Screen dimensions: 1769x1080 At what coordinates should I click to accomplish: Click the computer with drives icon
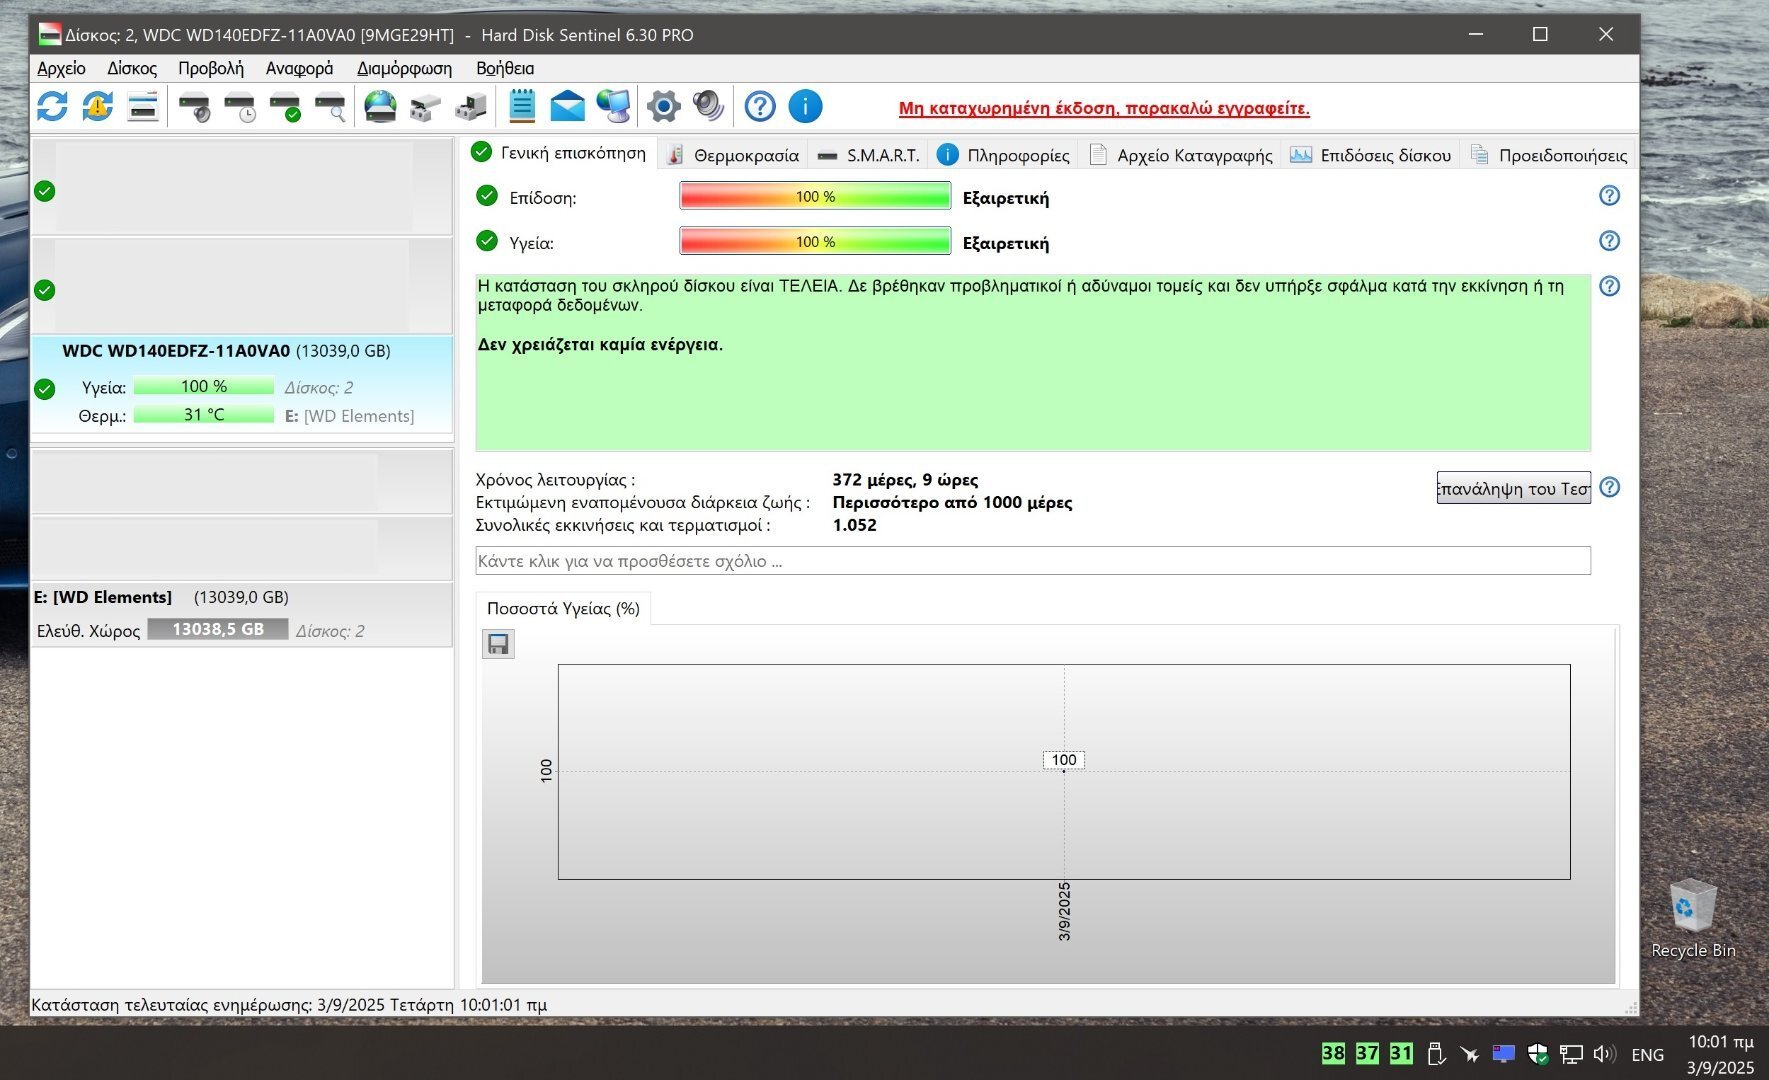coord(470,106)
